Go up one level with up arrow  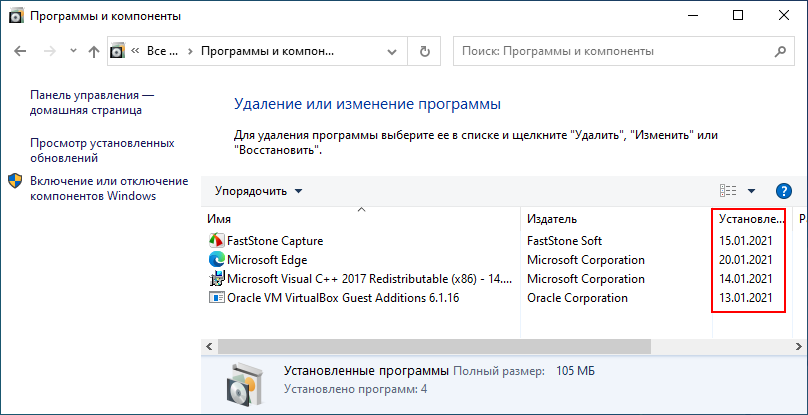point(94,50)
